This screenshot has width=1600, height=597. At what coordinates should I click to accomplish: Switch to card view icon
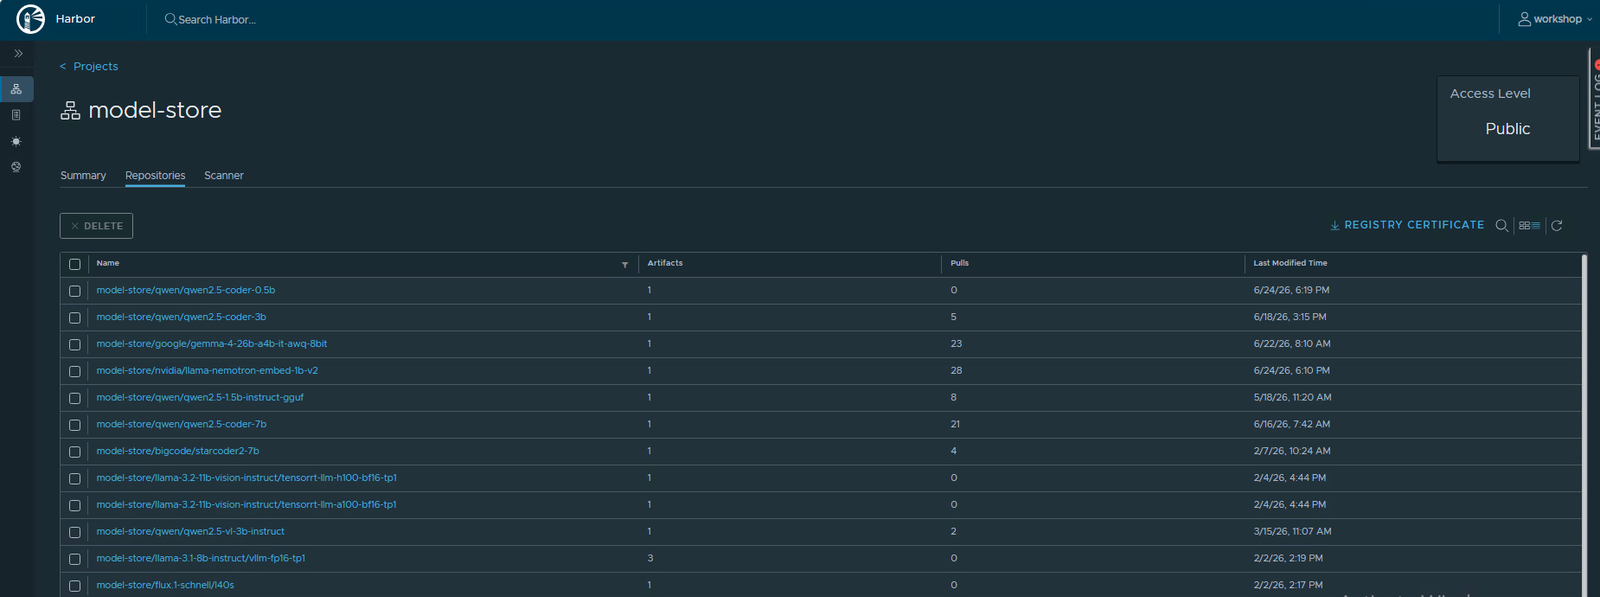click(x=1524, y=226)
